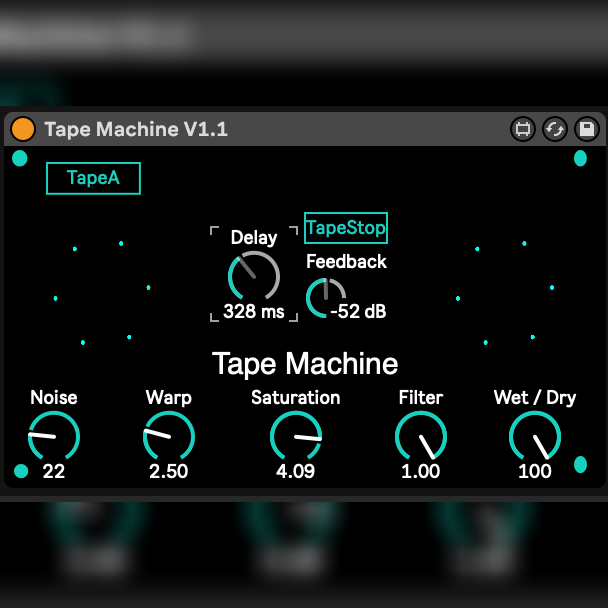Select the -52 dB feedback value

pos(358,311)
